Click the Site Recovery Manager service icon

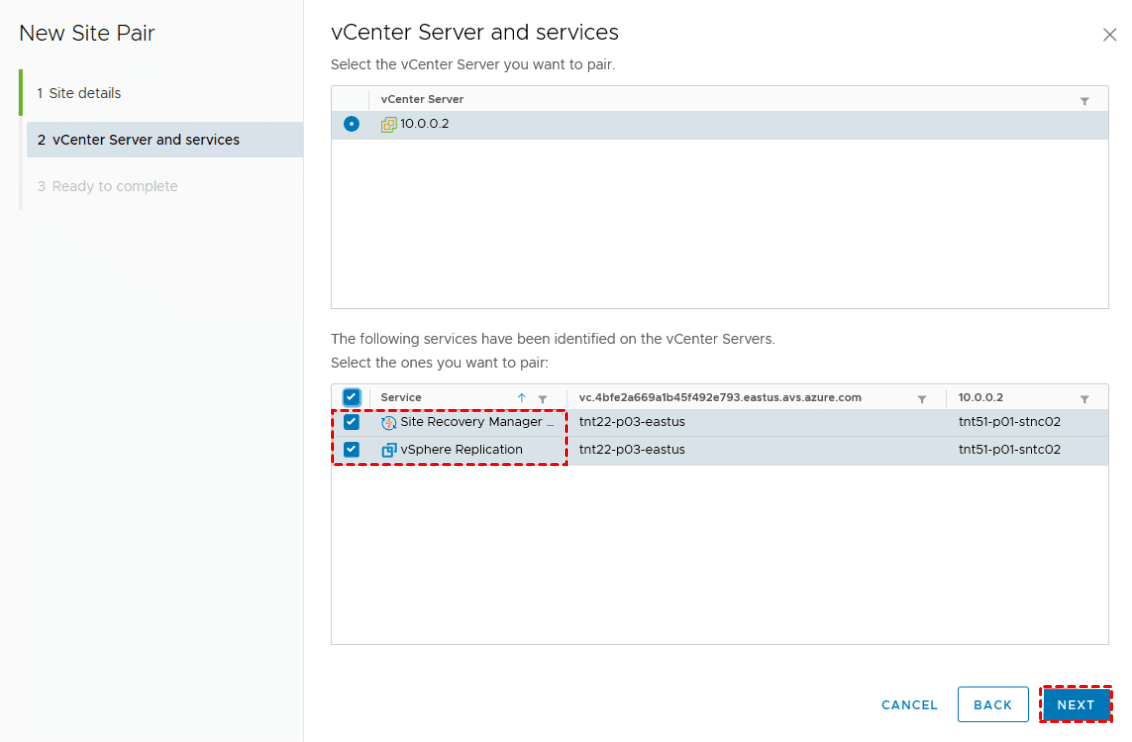389,423
